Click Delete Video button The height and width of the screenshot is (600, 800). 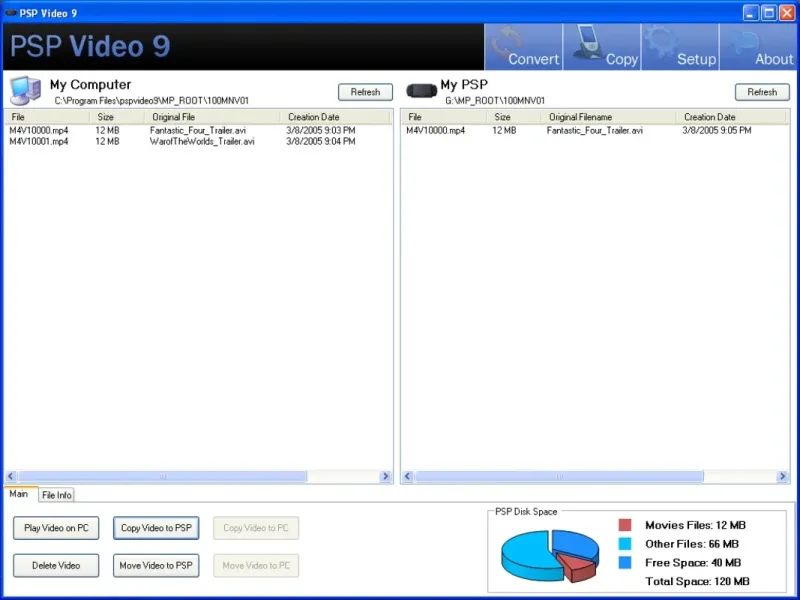tap(56, 565)
